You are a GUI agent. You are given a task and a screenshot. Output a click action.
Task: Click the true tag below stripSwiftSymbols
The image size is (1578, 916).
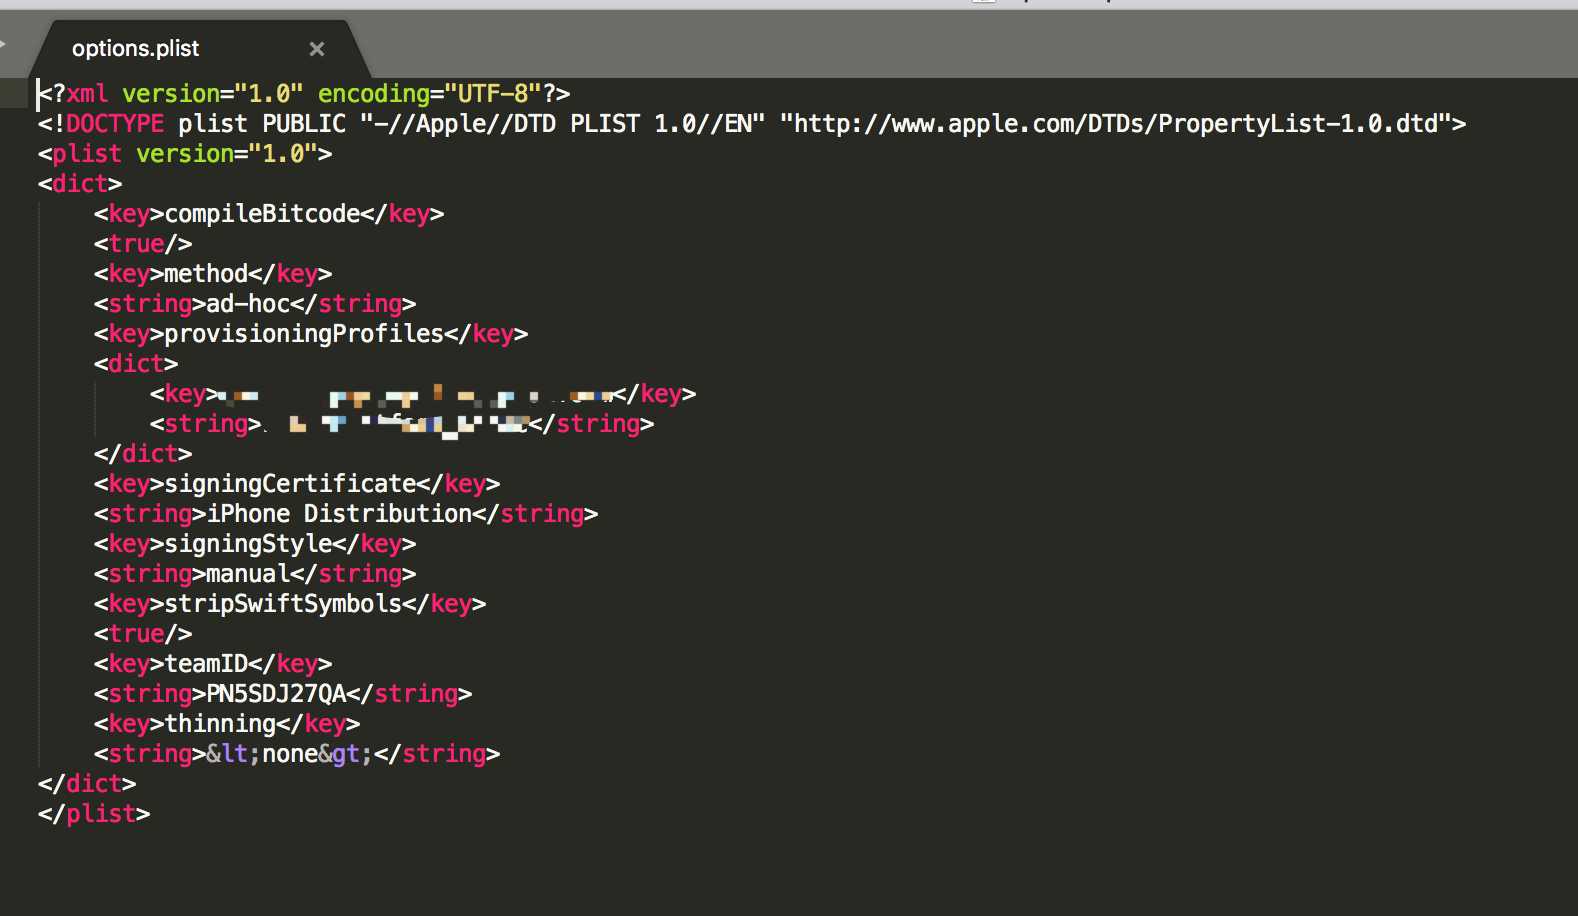(143, 634)
